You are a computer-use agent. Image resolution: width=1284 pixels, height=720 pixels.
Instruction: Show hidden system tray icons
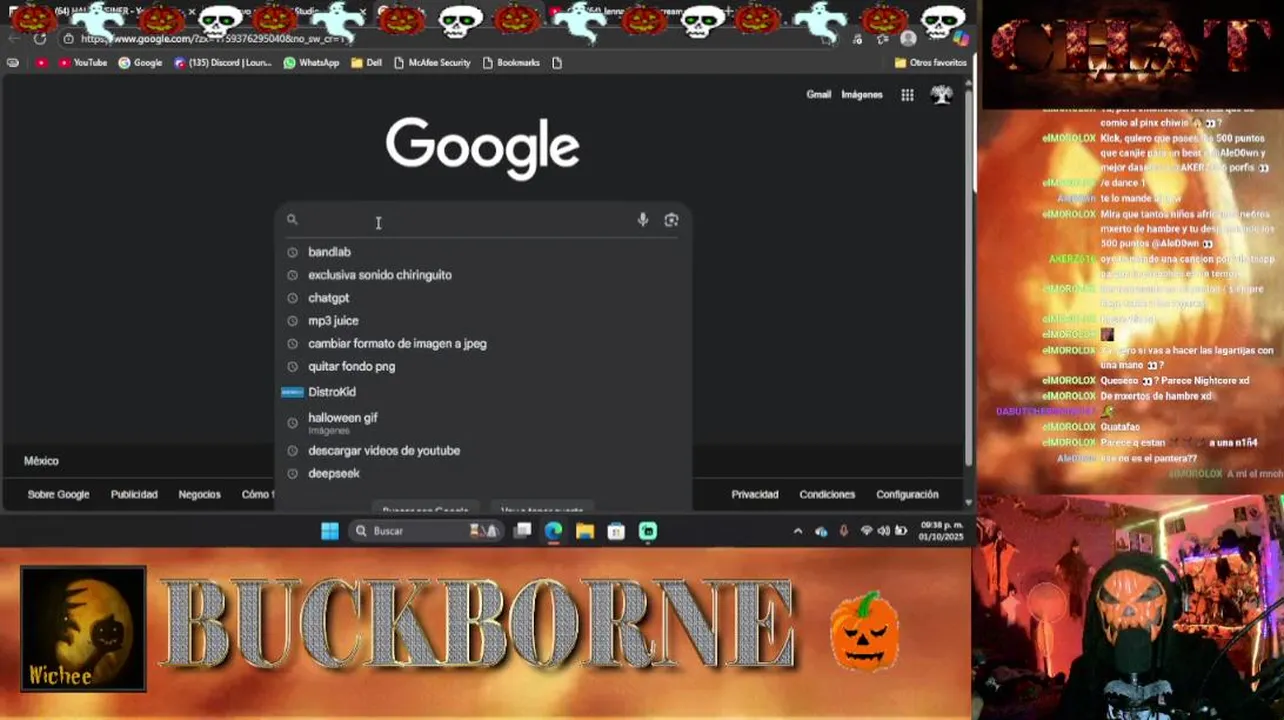[x=797, y=531]
